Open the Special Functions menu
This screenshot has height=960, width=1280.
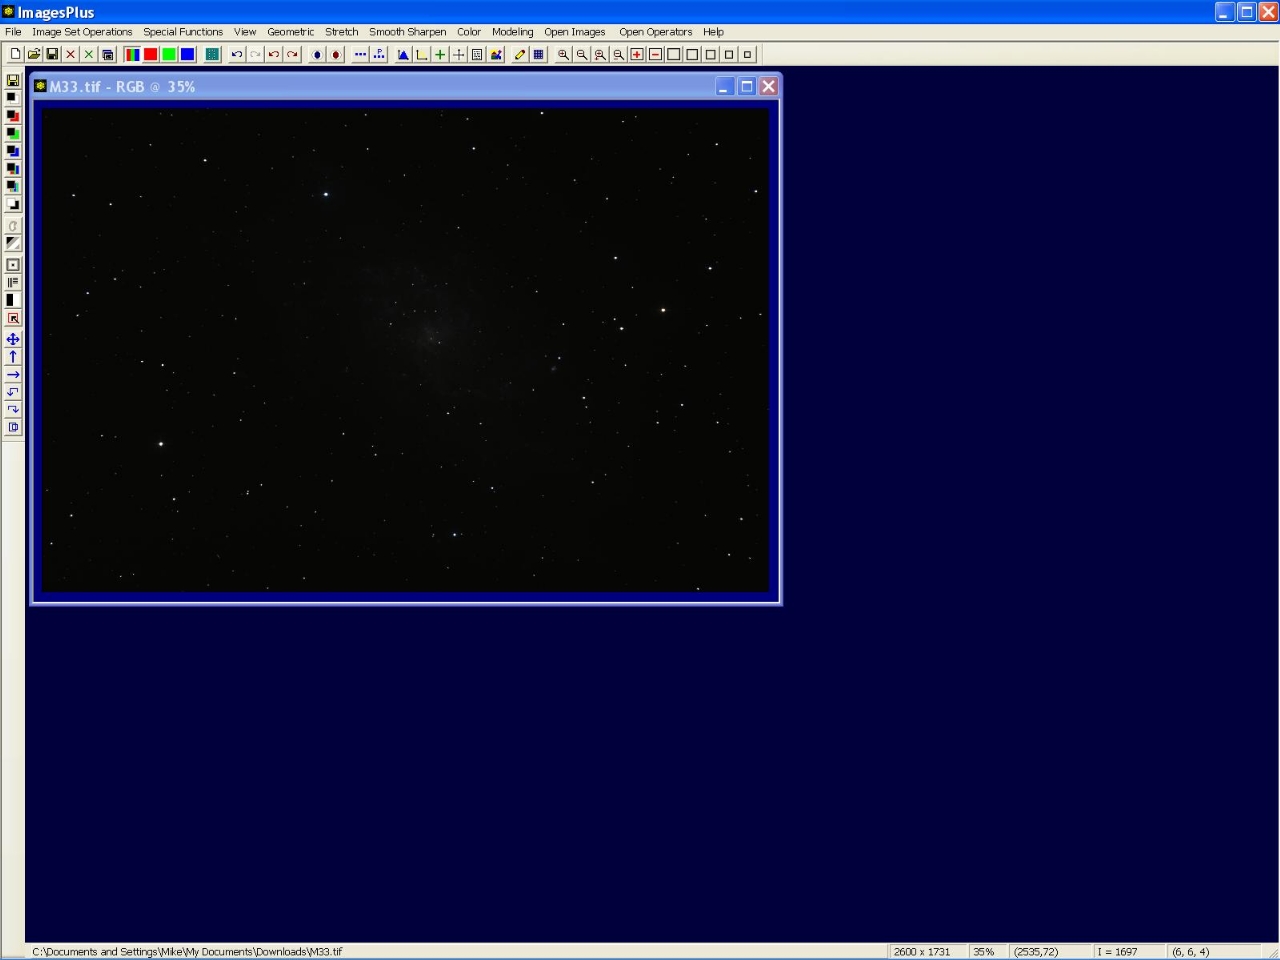click(x=183, y=32)
